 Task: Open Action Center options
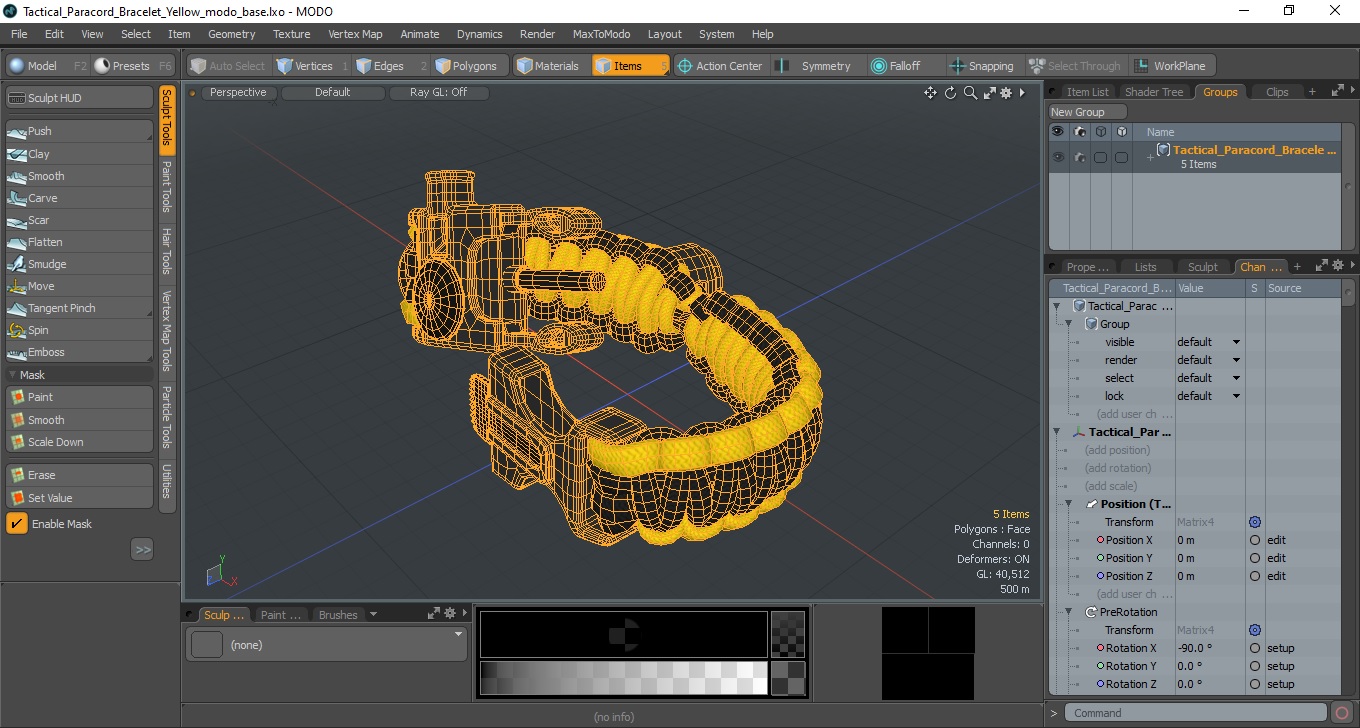click(x=720, y=66)
